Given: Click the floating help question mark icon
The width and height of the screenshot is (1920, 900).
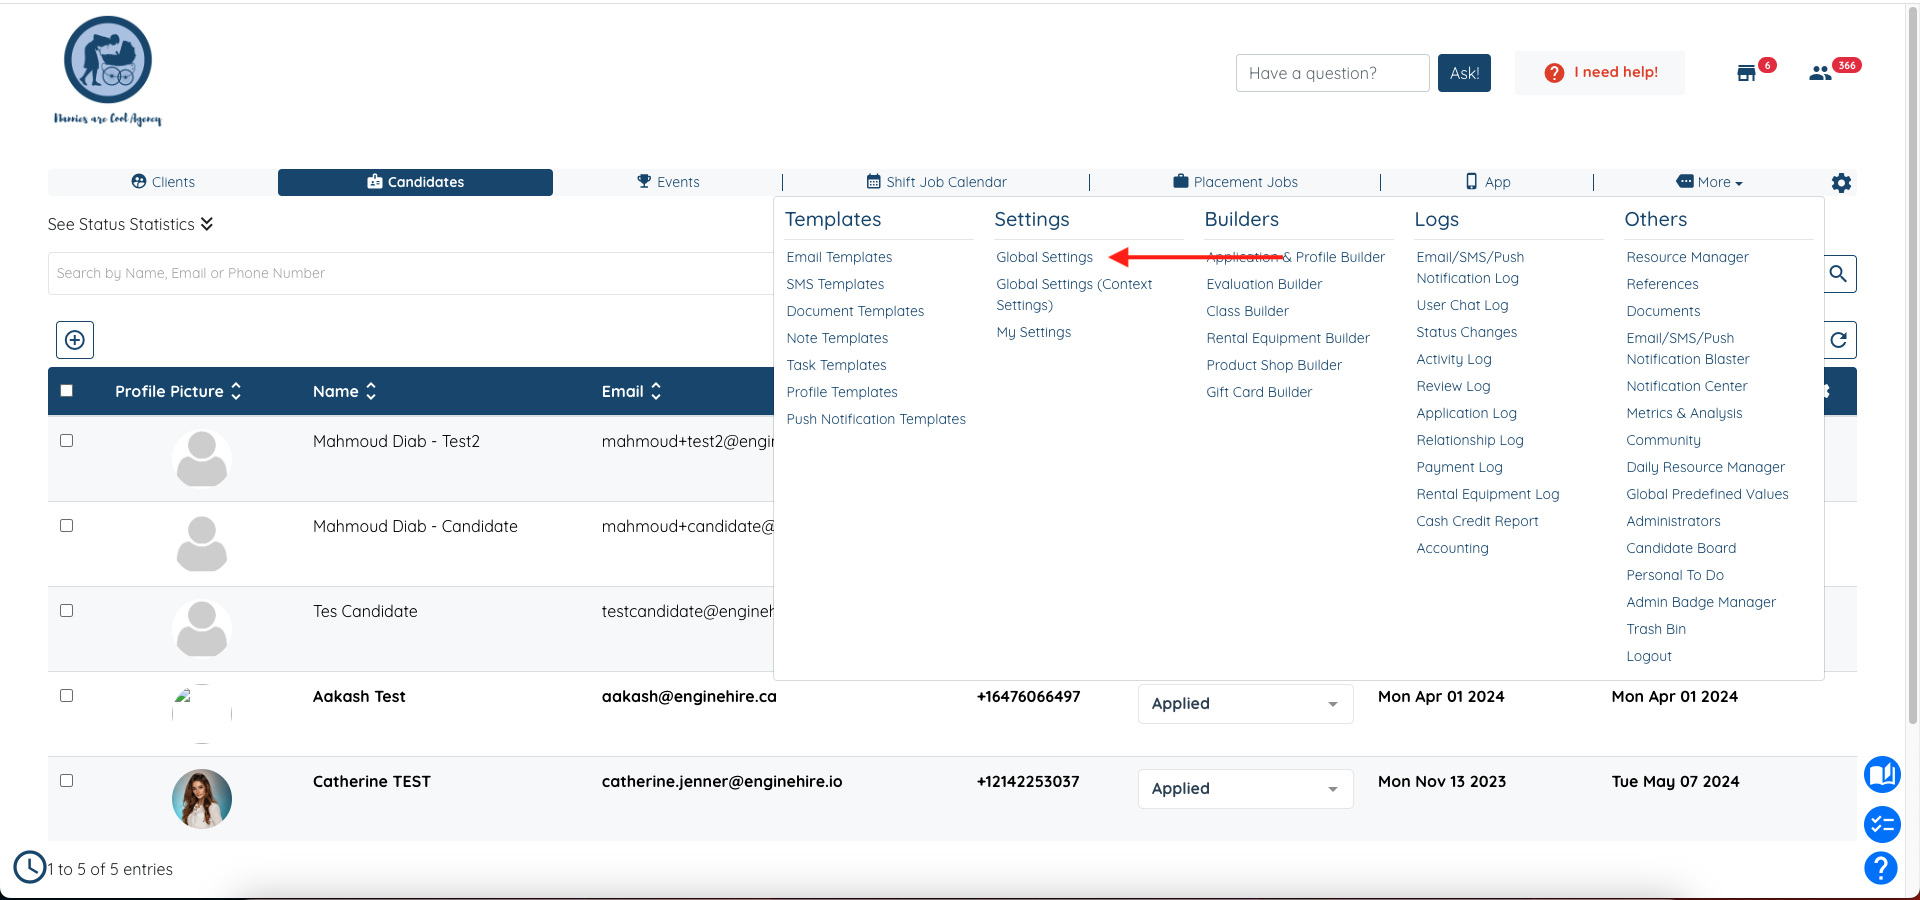Looking at the screenshot, I should [x=1882, y=868].
